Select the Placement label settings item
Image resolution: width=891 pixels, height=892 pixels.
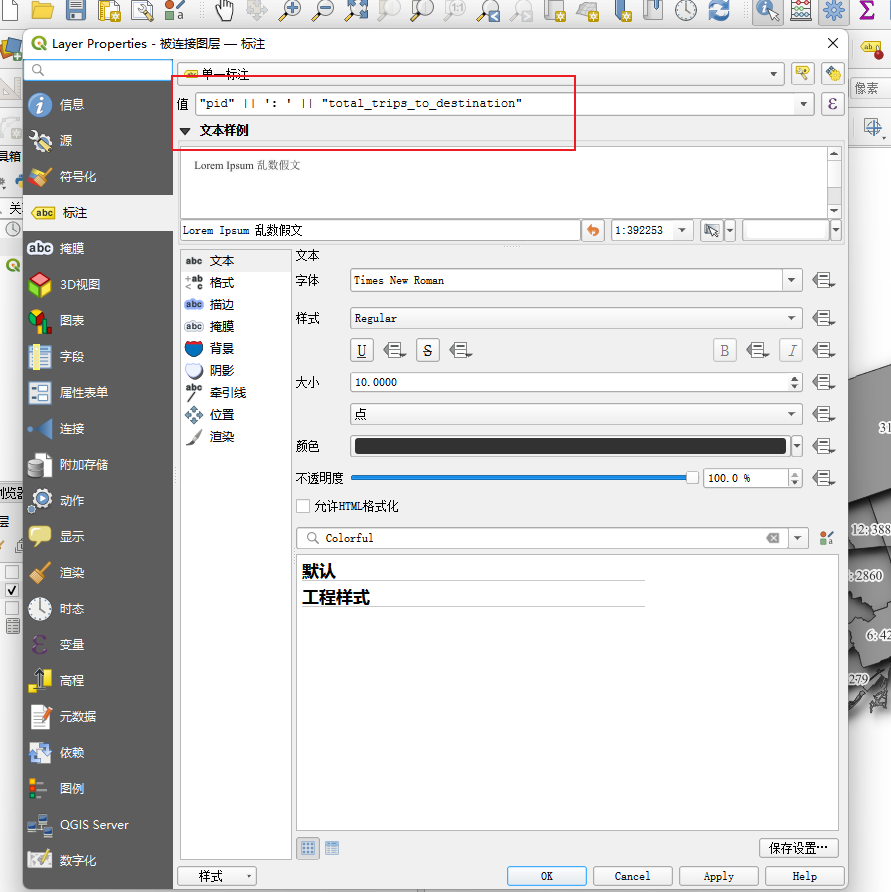[234, 414]
